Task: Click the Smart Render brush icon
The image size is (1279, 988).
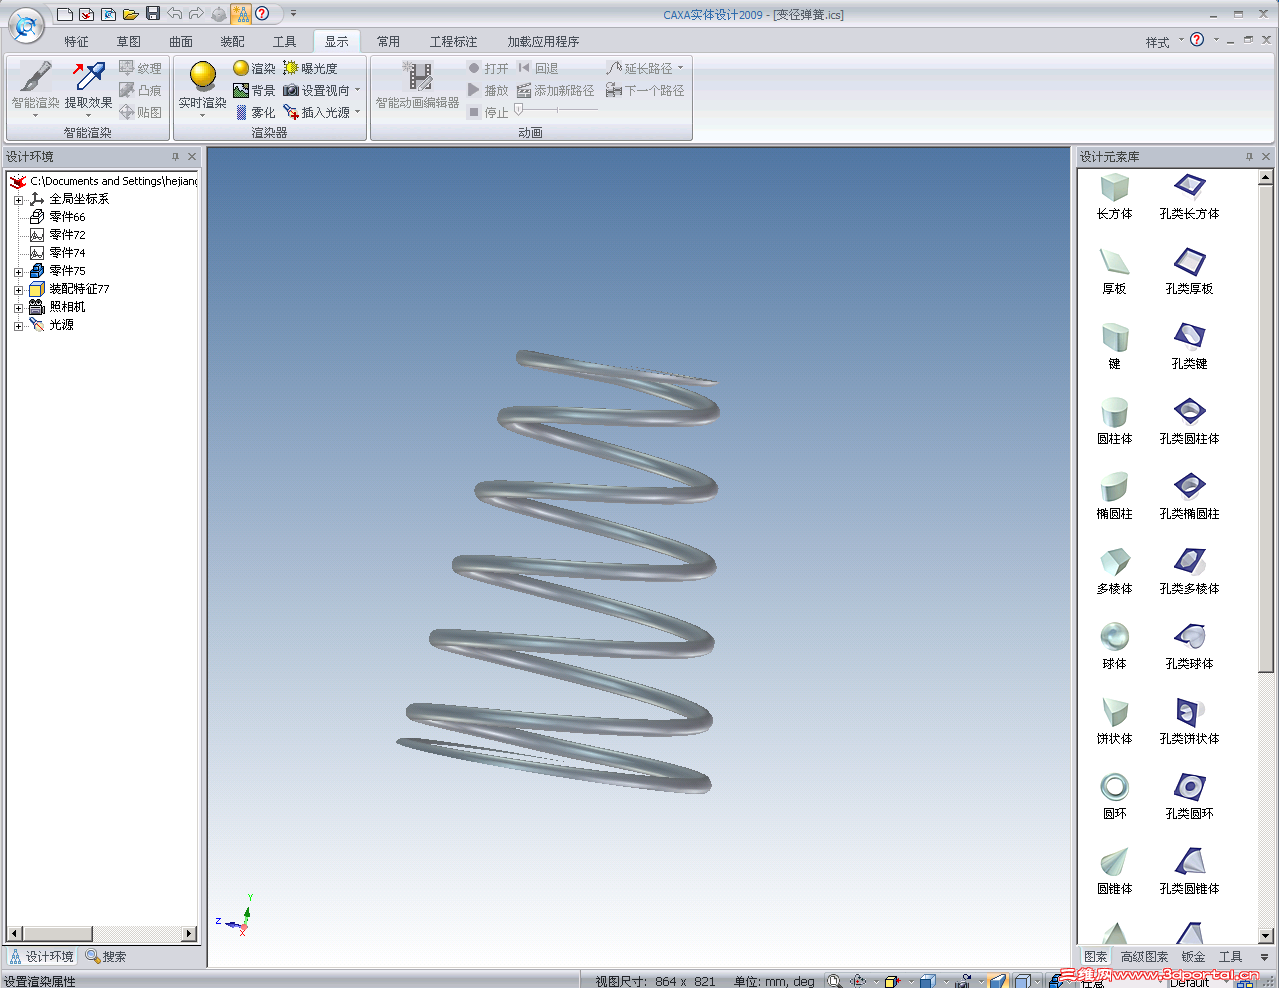Action: click(x=35, y=77)
